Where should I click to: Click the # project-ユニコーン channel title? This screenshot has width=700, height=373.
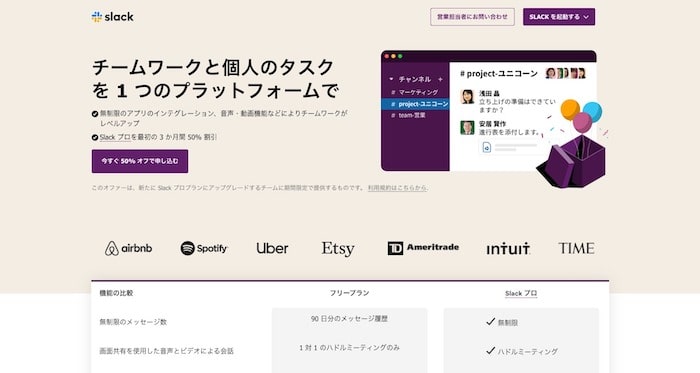coord(499,74)
